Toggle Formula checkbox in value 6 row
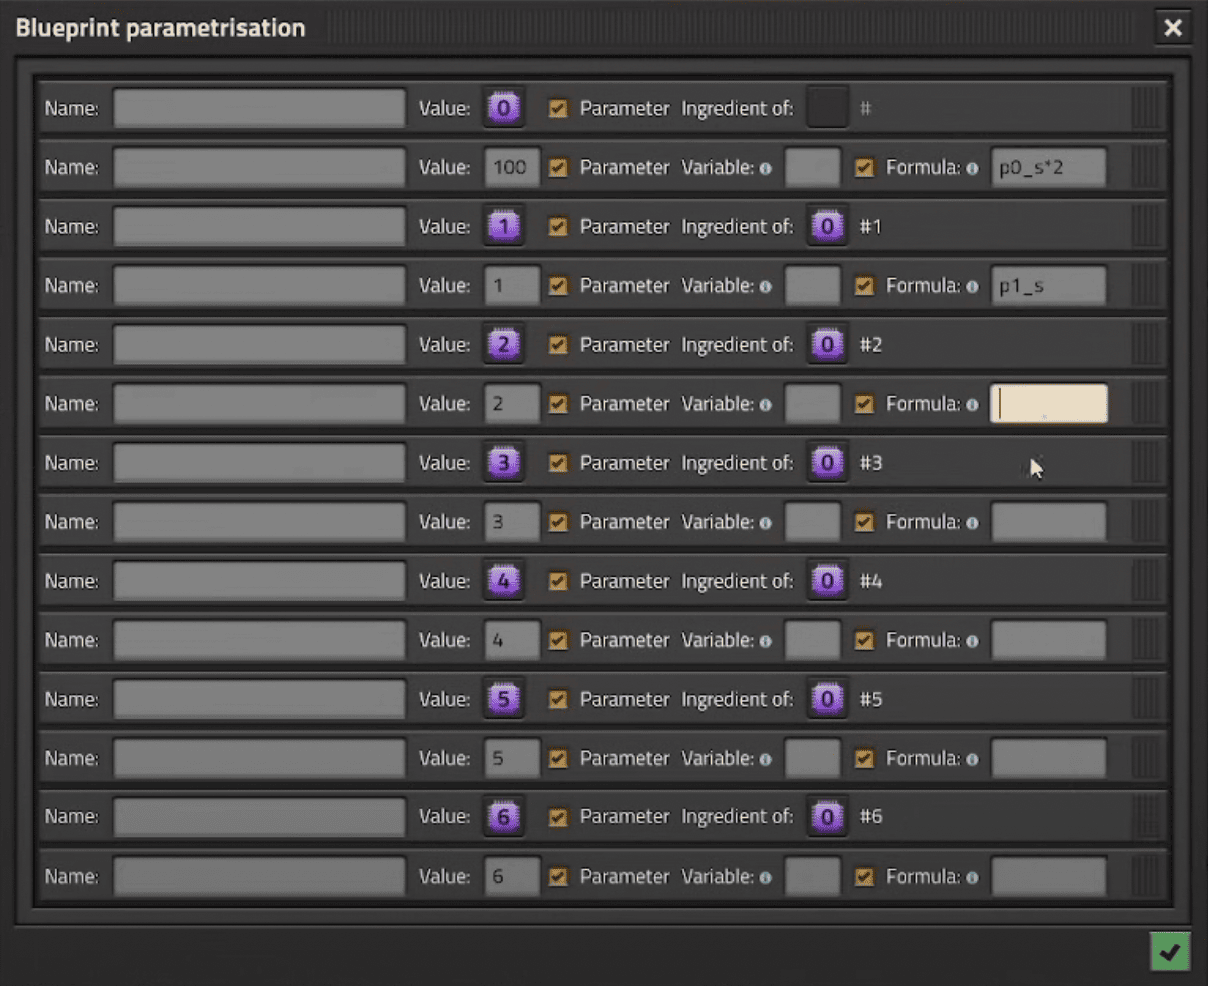 864,876
